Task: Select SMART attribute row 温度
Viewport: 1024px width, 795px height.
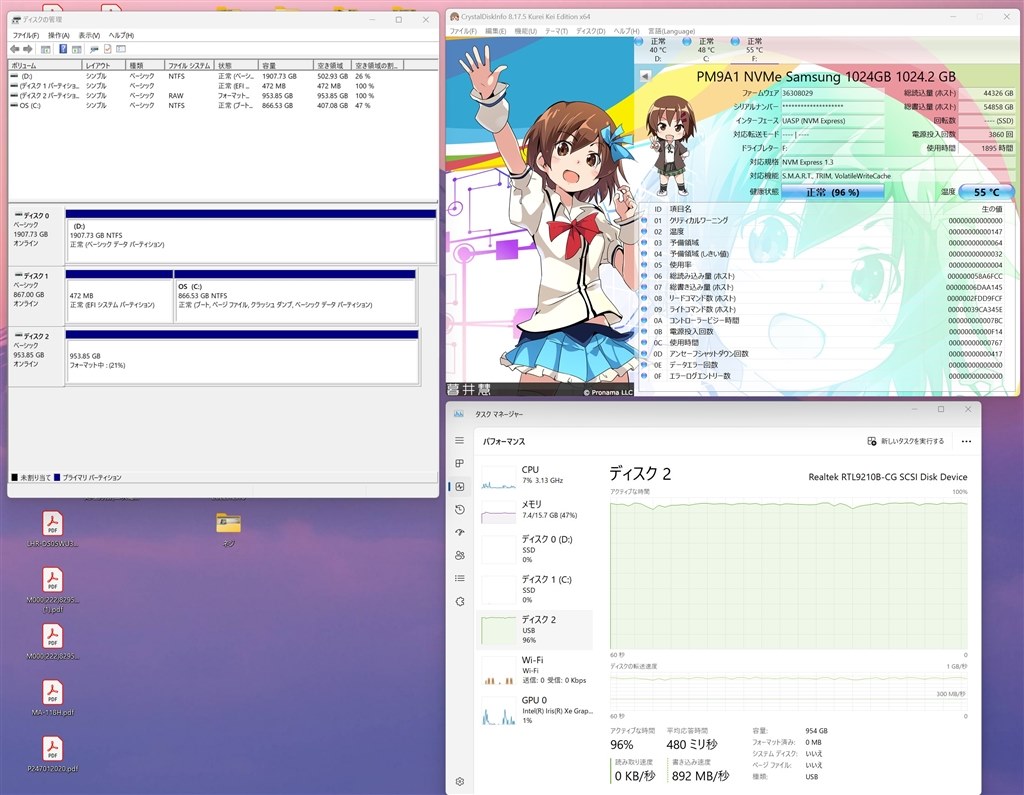Action: tap(828, 231)
